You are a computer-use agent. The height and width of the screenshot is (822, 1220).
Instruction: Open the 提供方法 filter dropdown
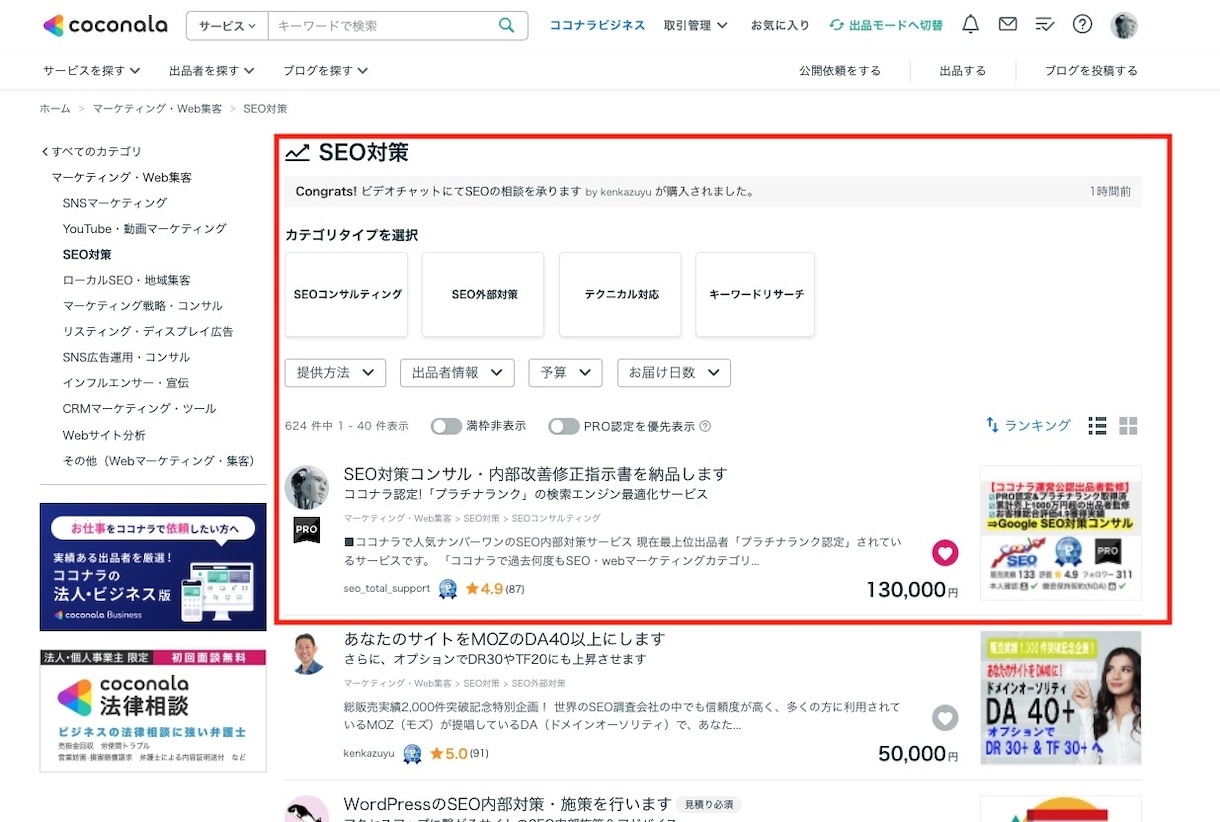[x=335, y=373]
